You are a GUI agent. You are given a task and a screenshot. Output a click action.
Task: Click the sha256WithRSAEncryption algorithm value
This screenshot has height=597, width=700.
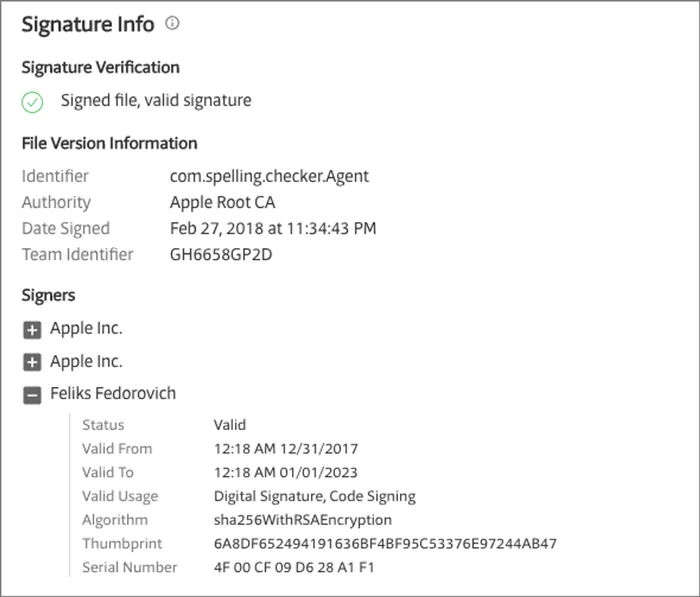click(303, 520)
